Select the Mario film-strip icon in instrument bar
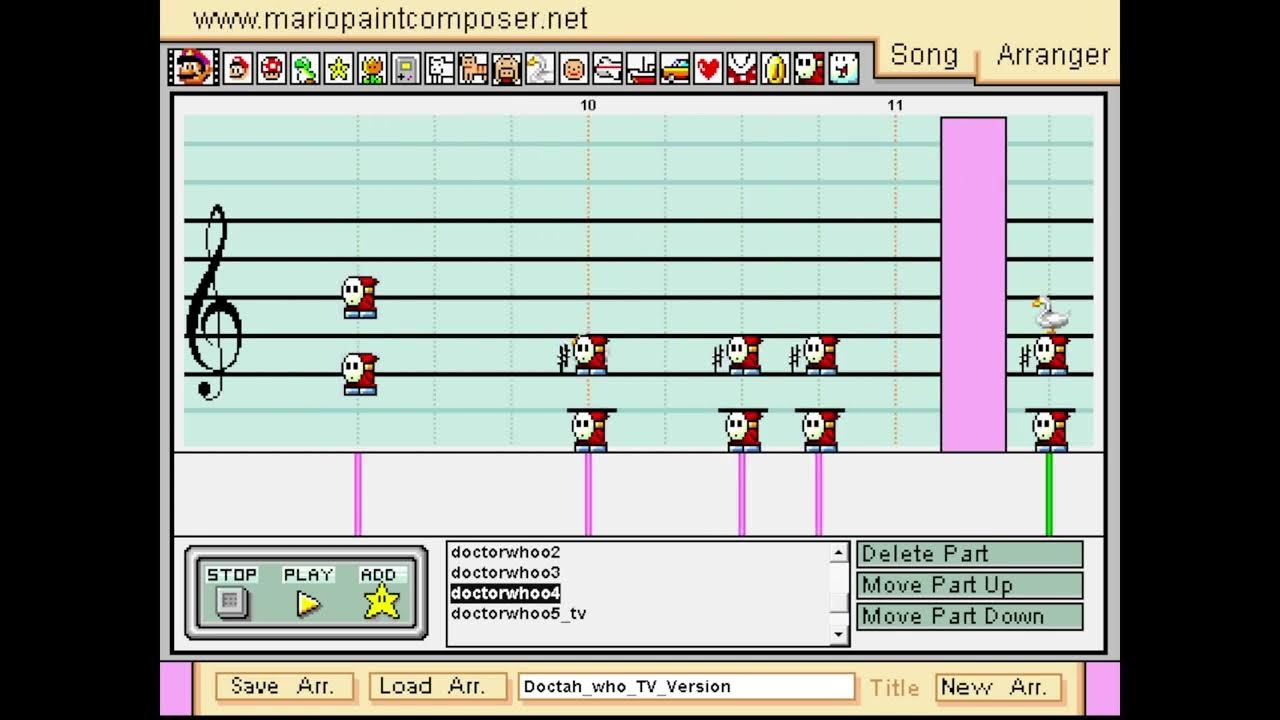Image resolution: width=1280 pixels, height=720 pixels. click(192, 68)
